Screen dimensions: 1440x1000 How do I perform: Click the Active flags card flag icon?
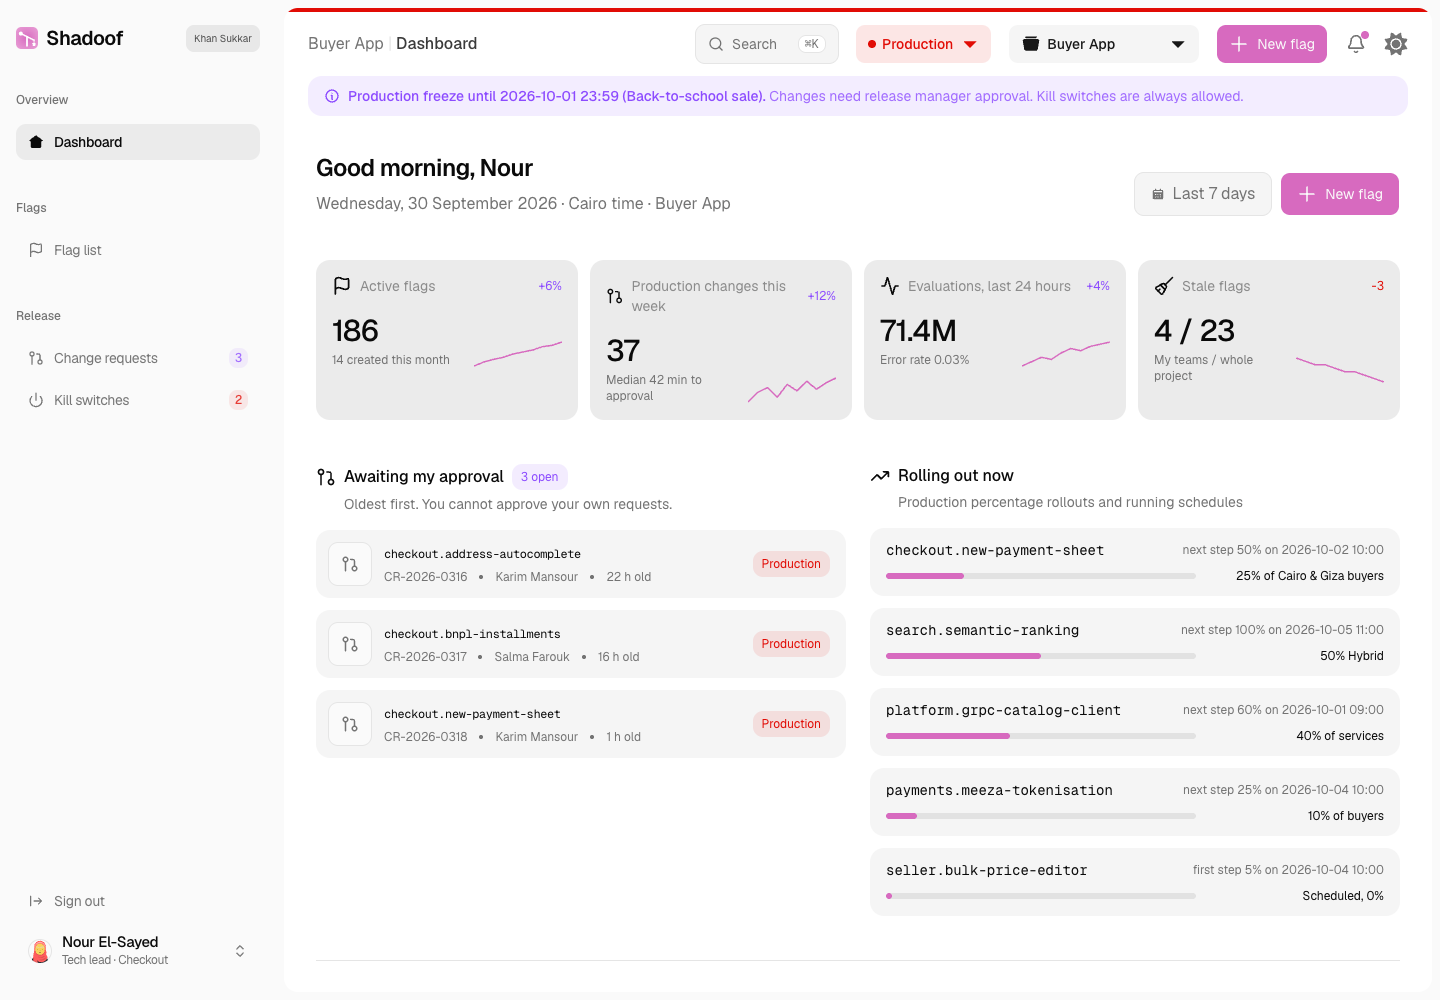[342, 285]
